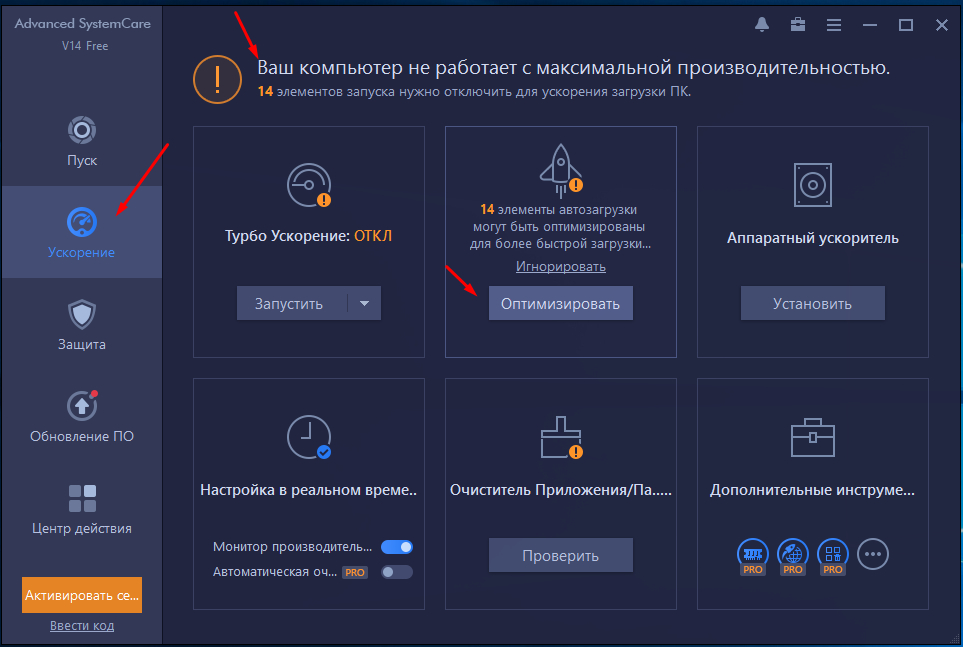Select the Ускорение sidebar tab
The height and width of the screenshot is (647, 963).
82,232
